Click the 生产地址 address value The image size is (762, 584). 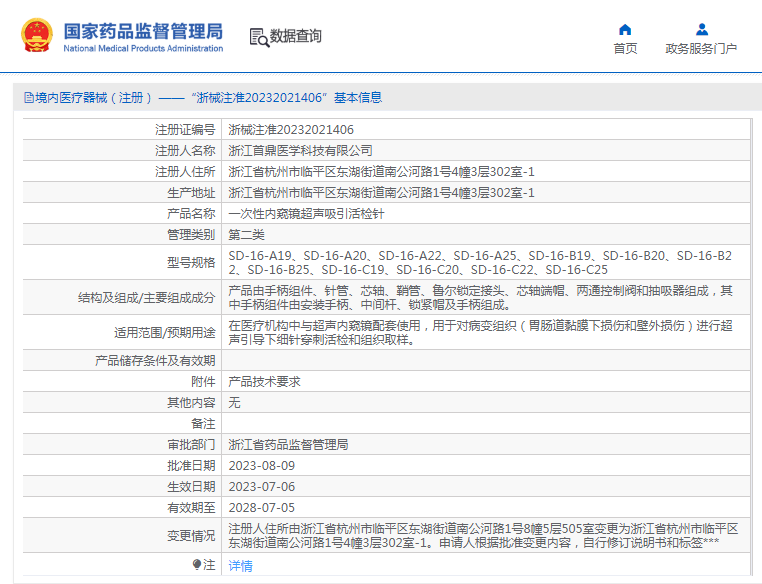point(381,193)
